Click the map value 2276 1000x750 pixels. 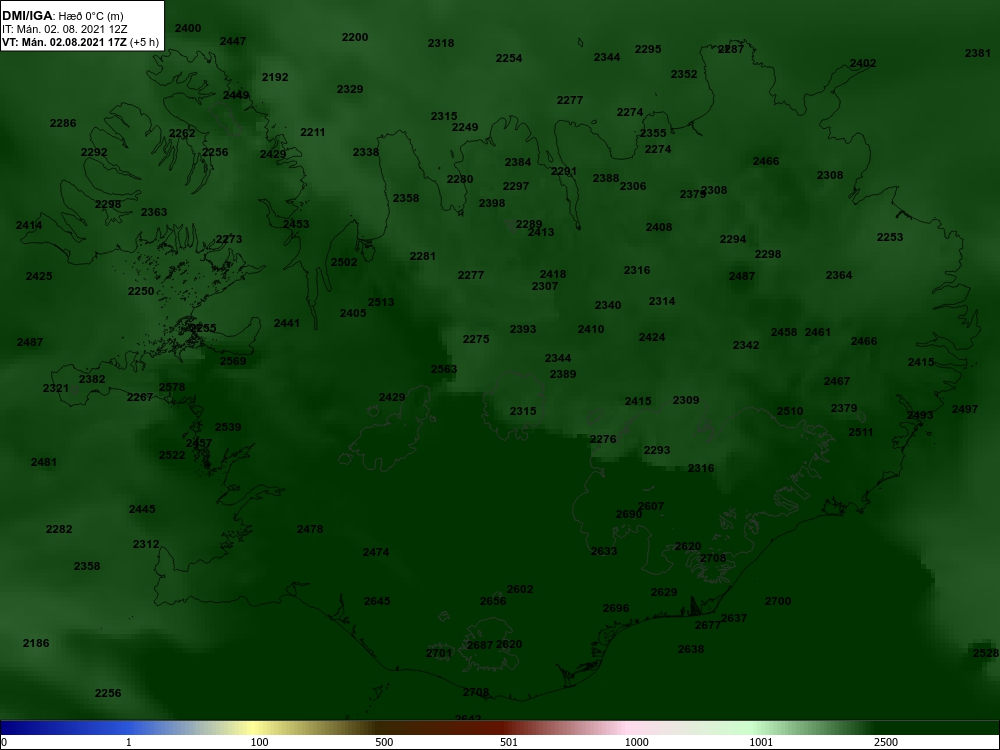[x=603, y=439]
